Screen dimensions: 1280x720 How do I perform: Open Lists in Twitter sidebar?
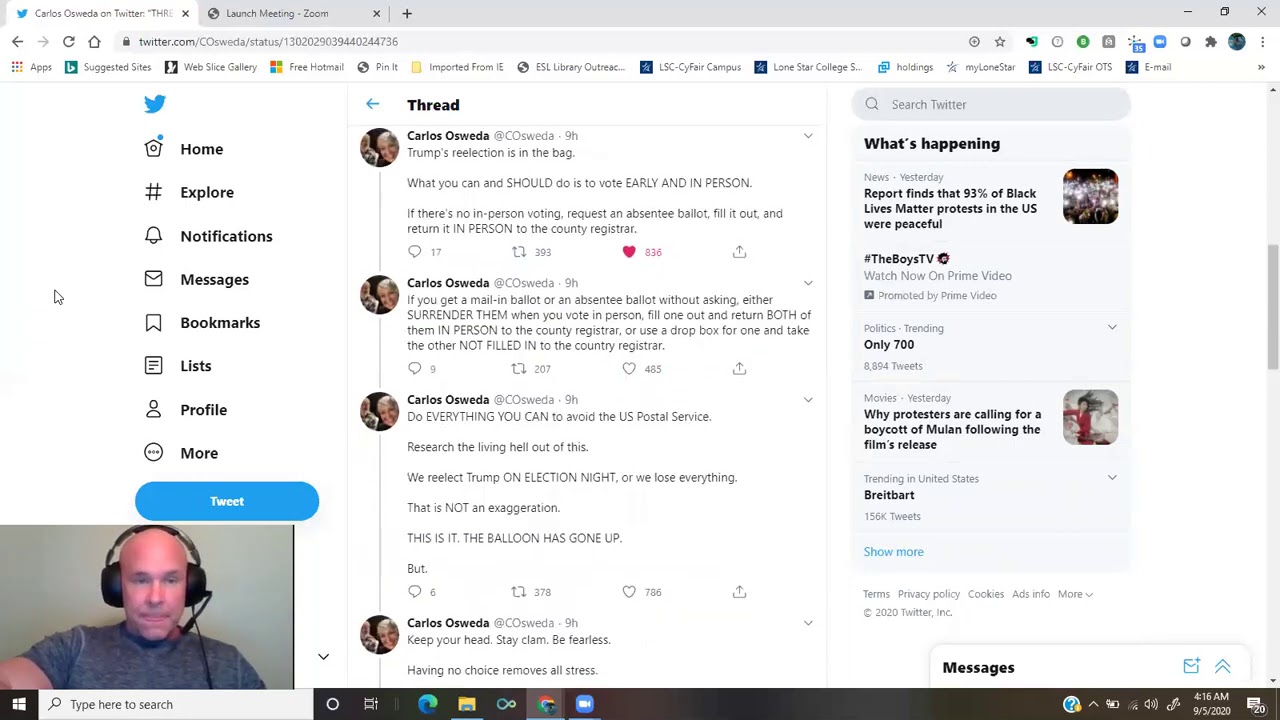click(178, 366)
